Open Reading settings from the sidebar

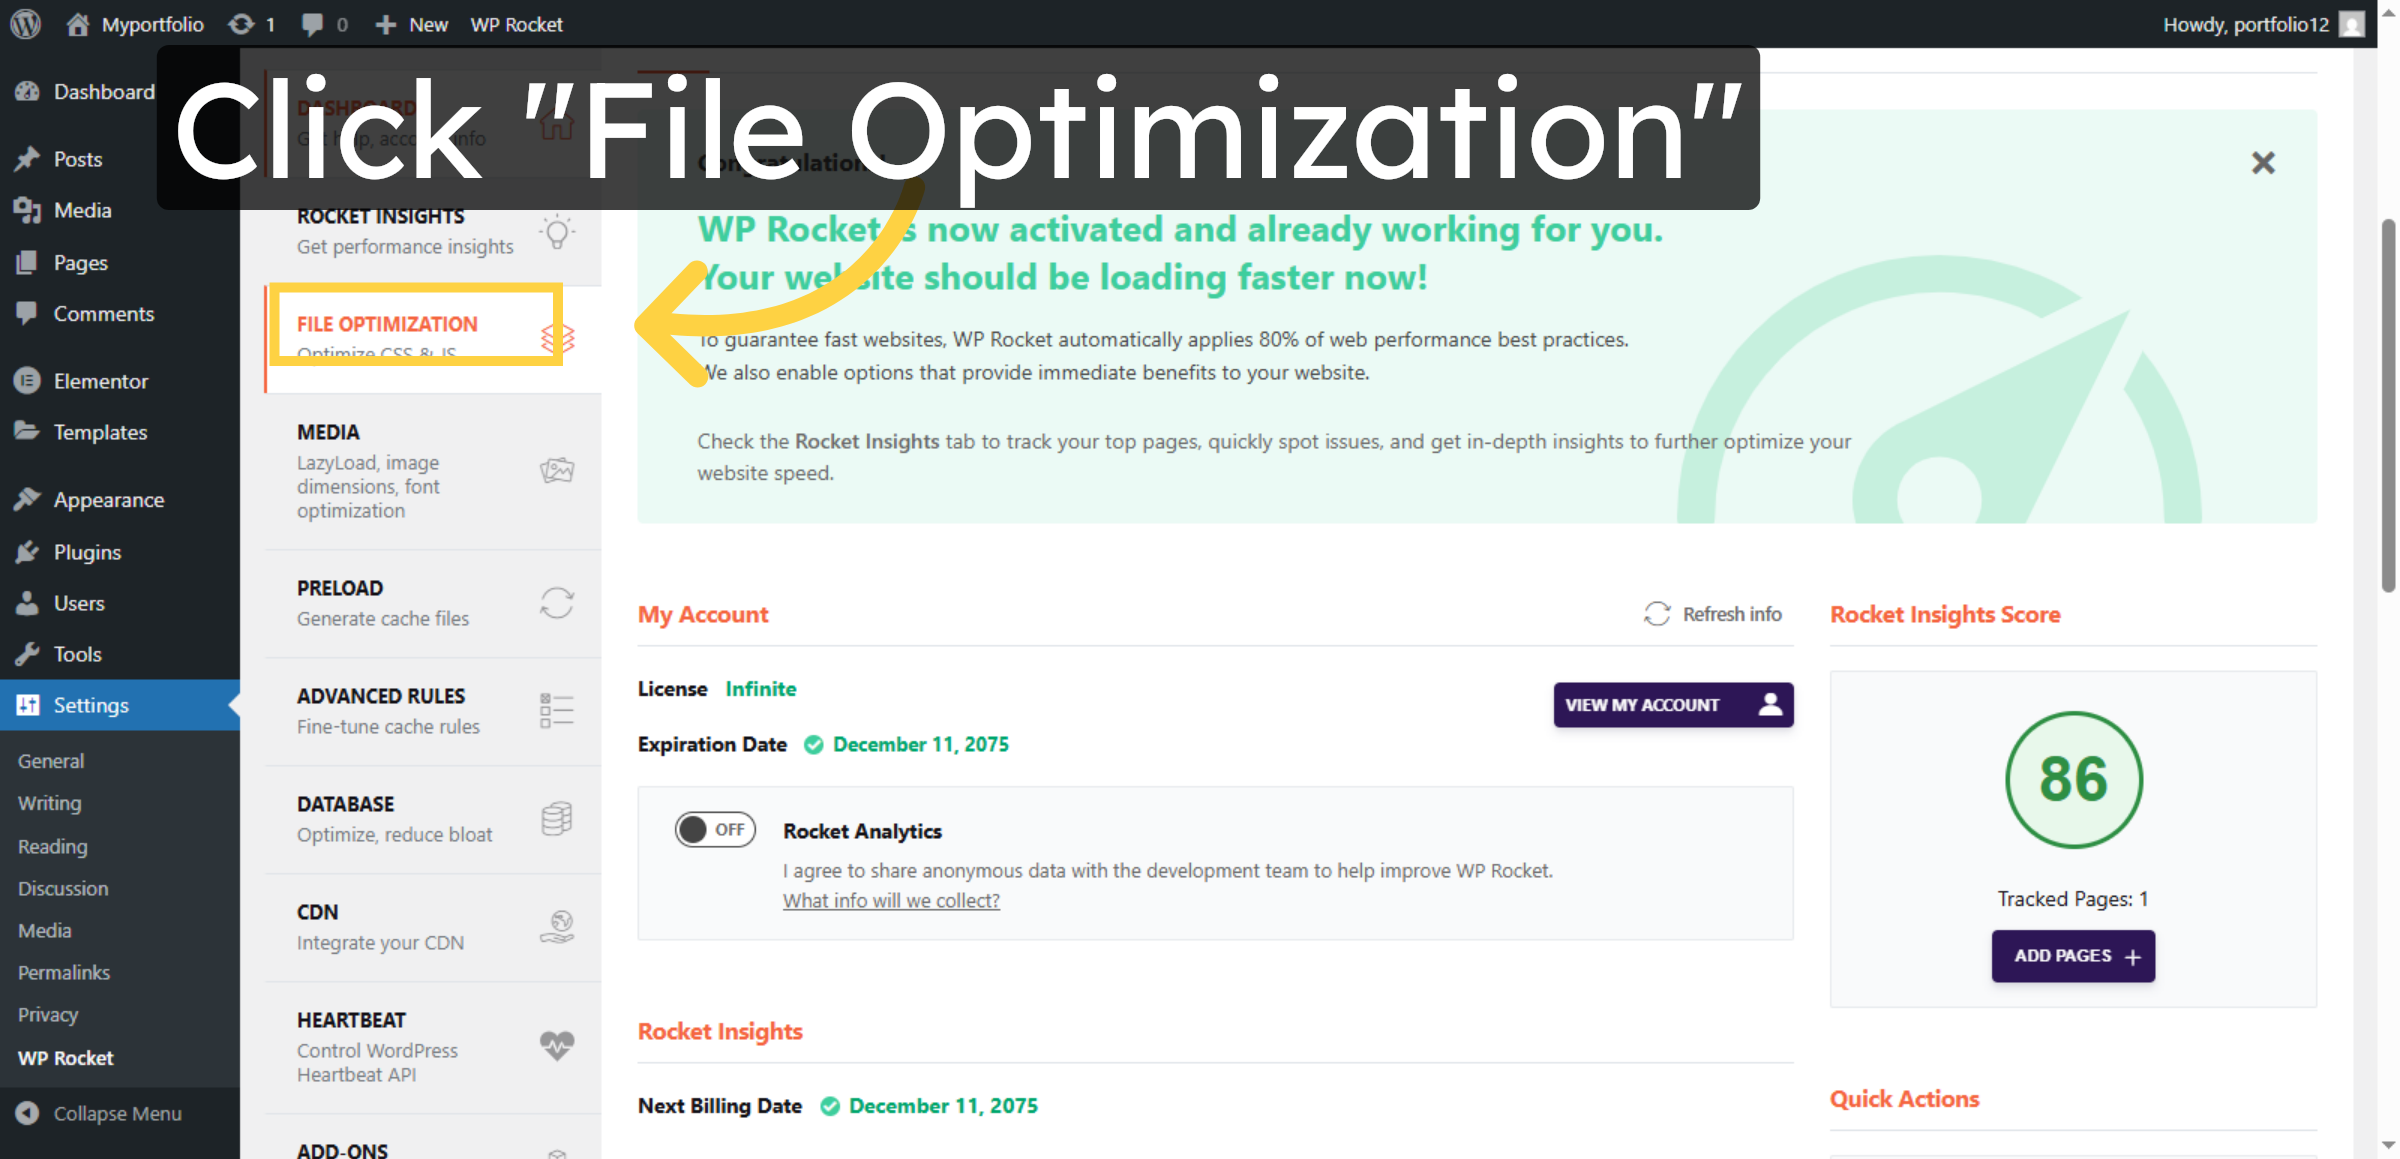coord(52,846)
